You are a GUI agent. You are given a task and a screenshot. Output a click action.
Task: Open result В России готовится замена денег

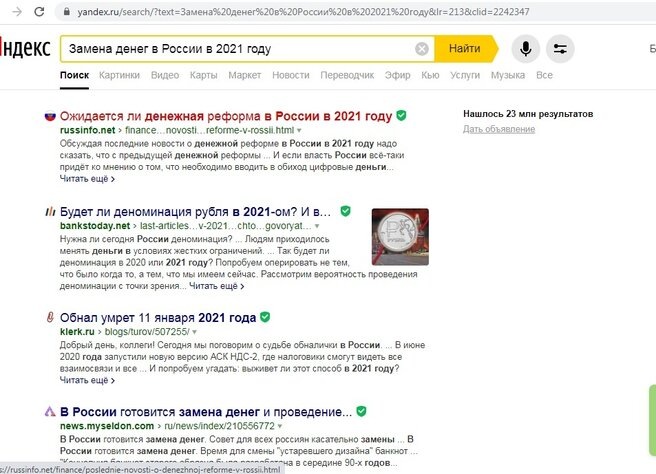click(206, 412)
